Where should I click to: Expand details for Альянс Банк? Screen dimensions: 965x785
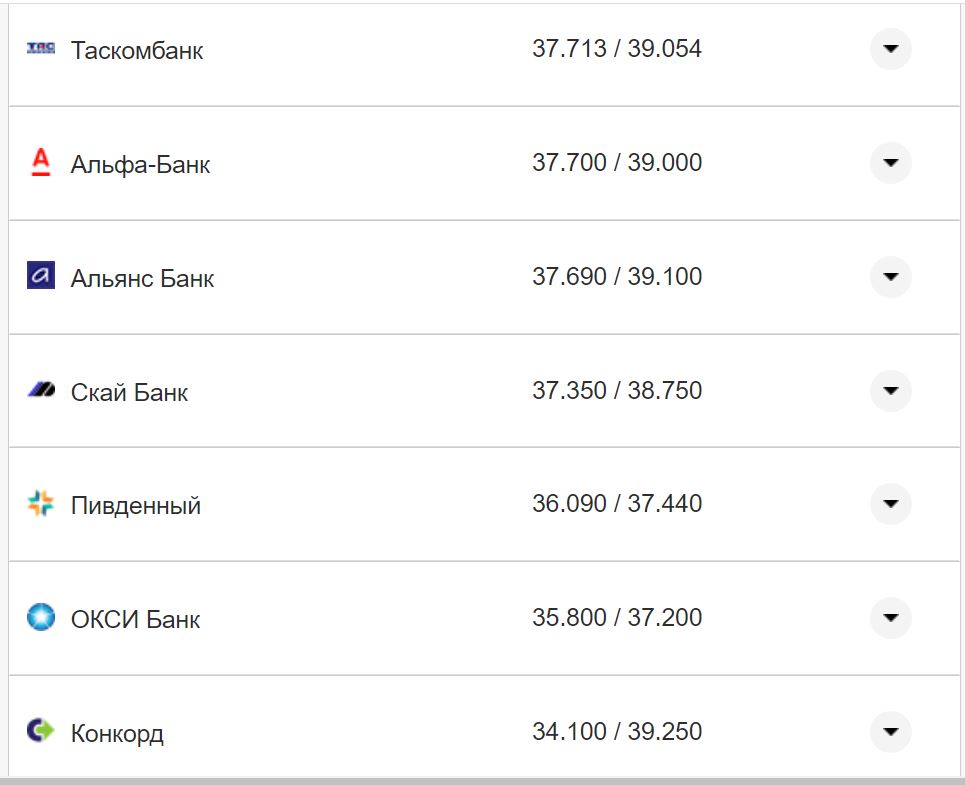click(890, 277)
